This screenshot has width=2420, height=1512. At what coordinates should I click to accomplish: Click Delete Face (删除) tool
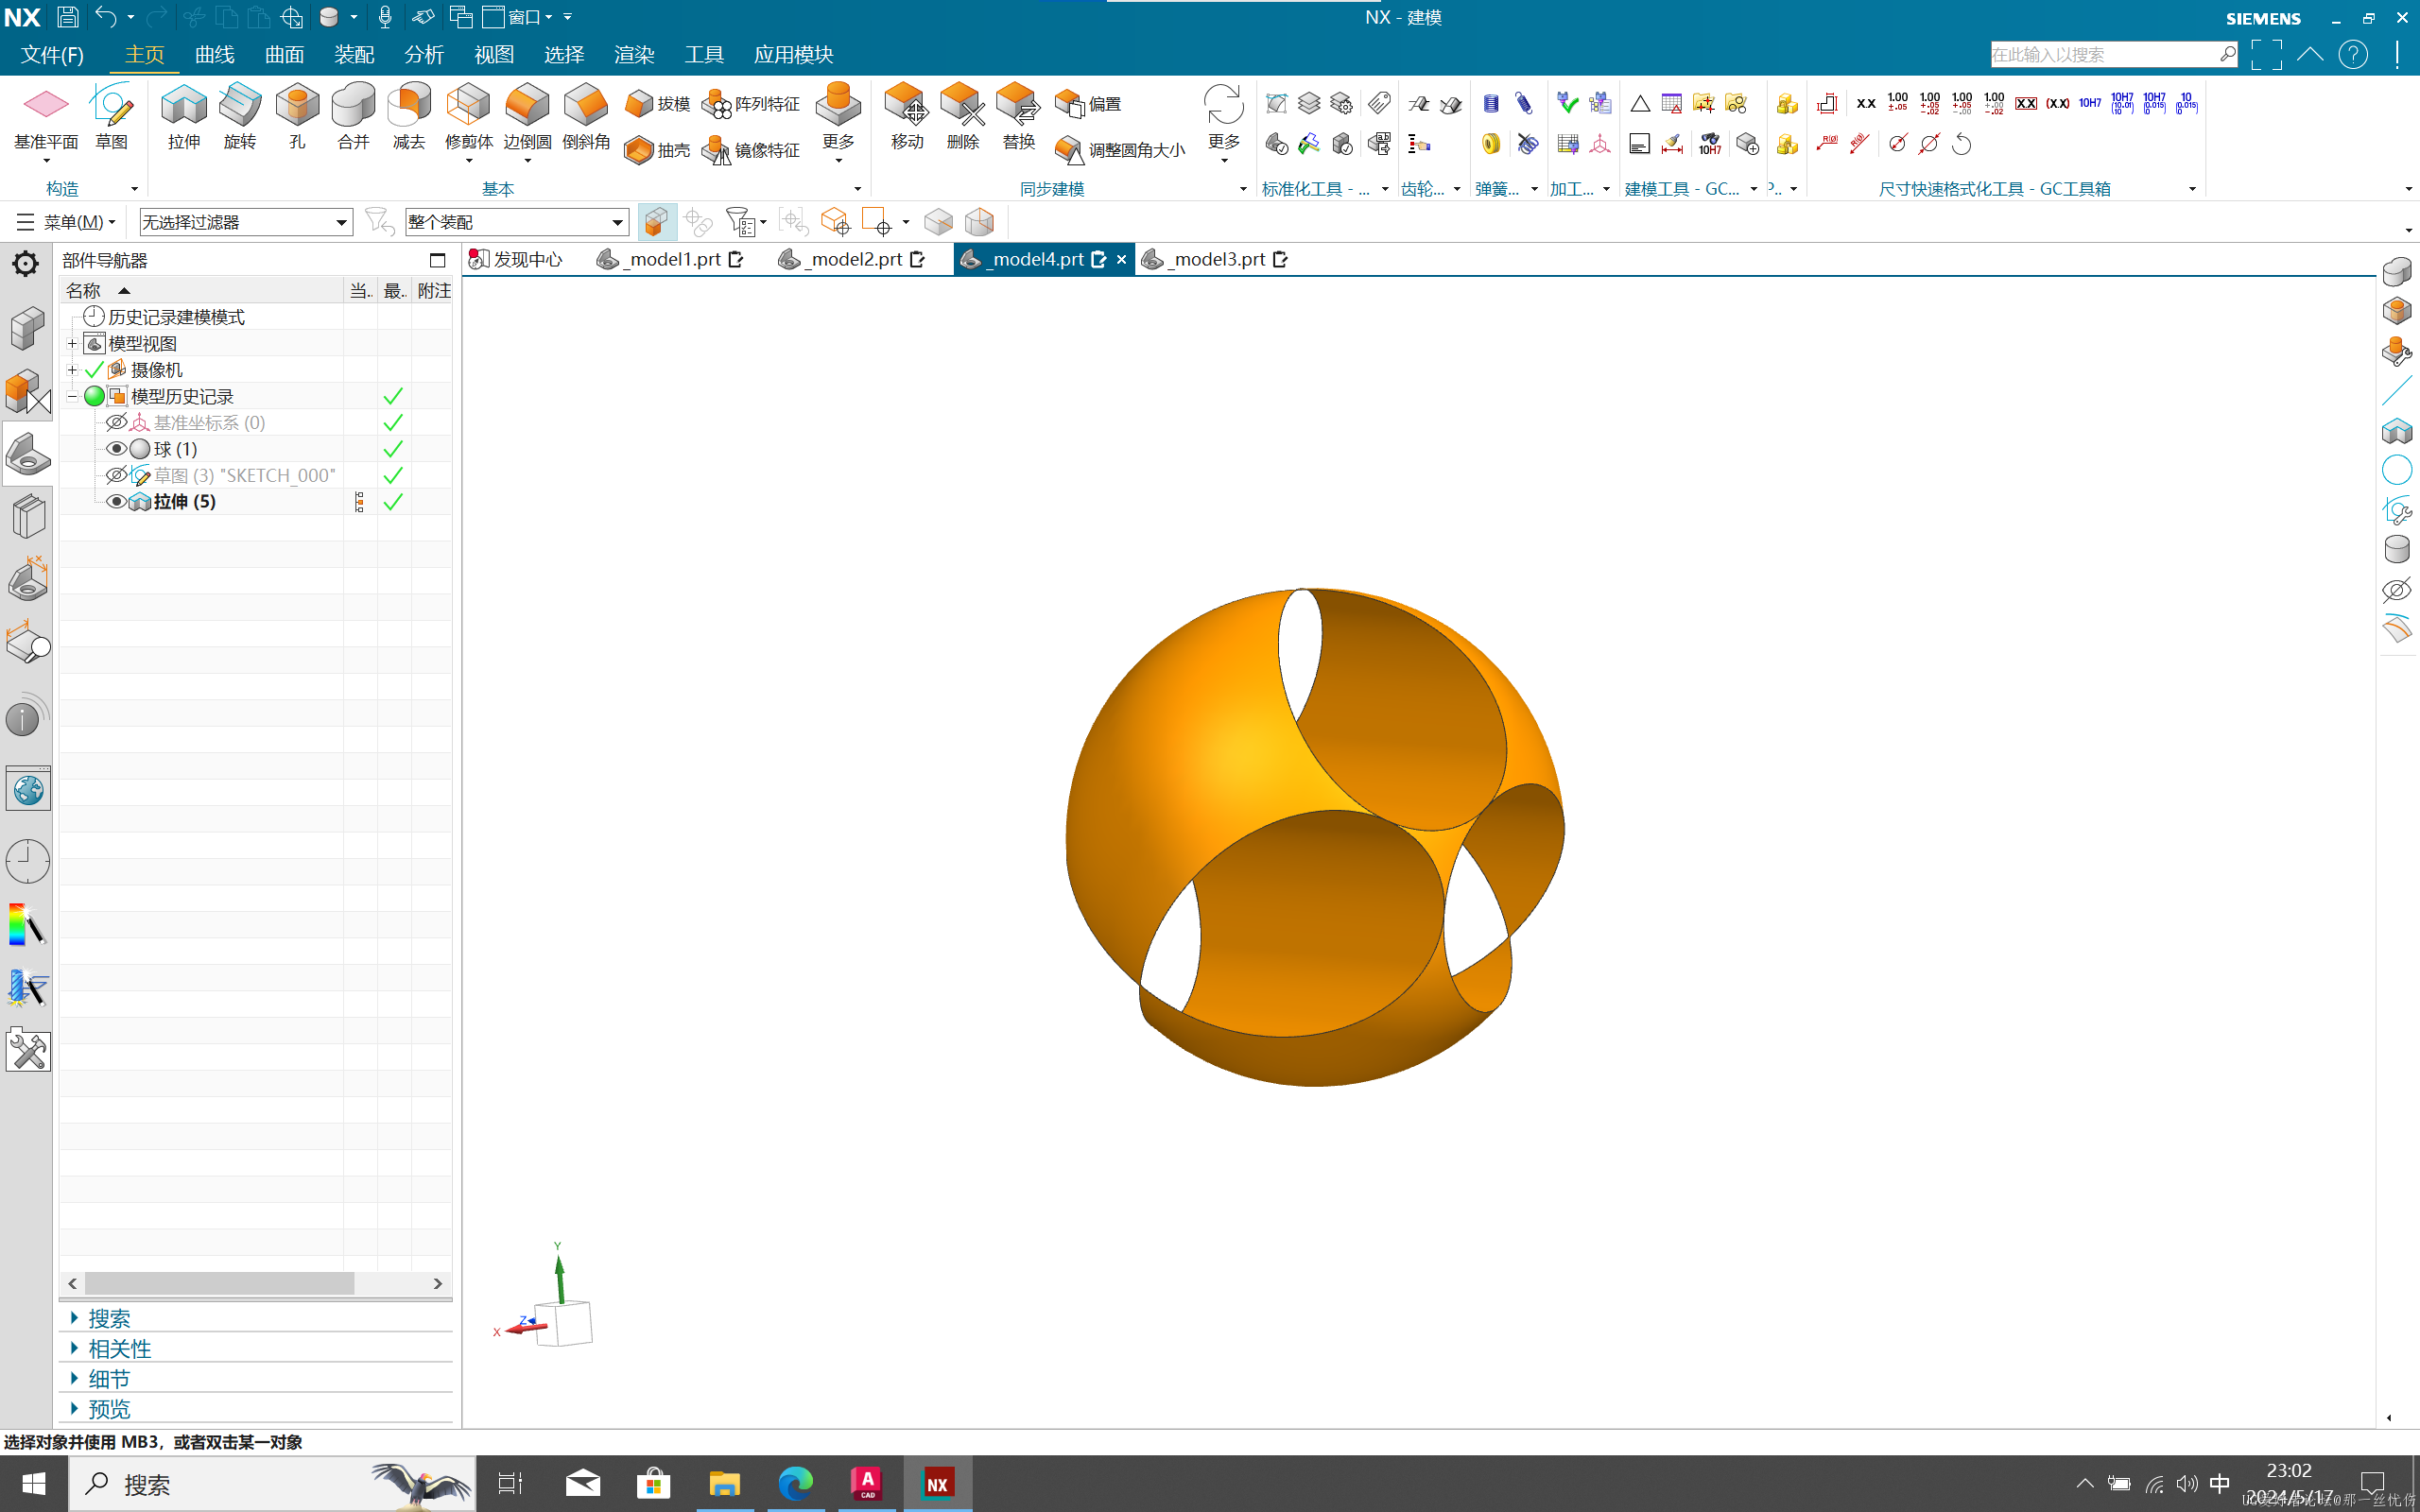[962, 117]
